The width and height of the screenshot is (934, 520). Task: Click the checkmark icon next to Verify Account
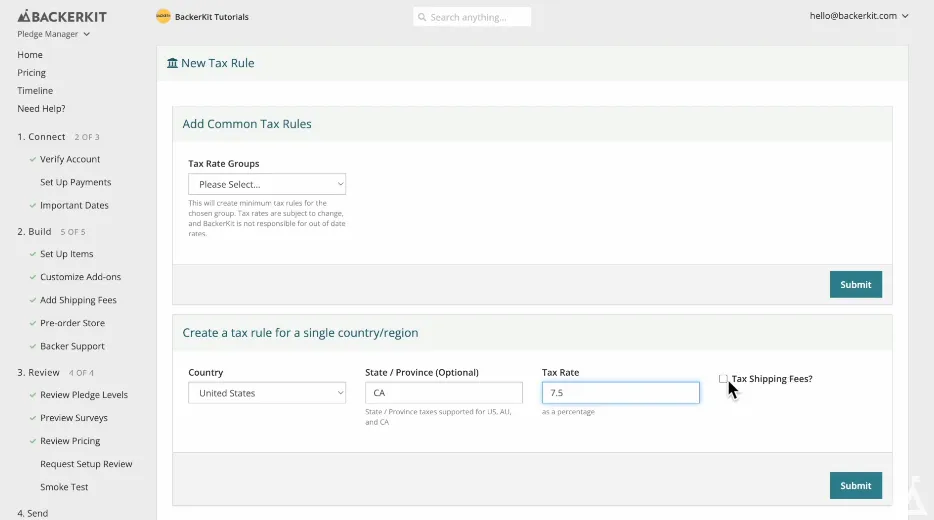click(33, 159)
